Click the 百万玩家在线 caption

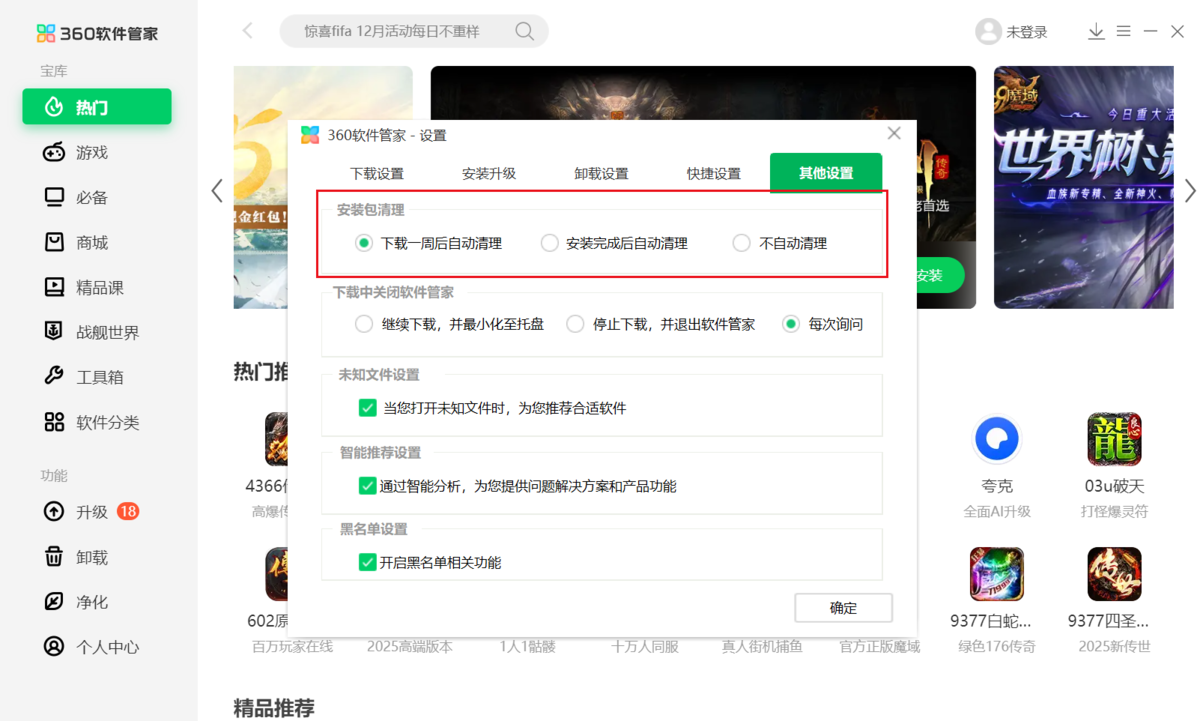(x=292, y=646)
